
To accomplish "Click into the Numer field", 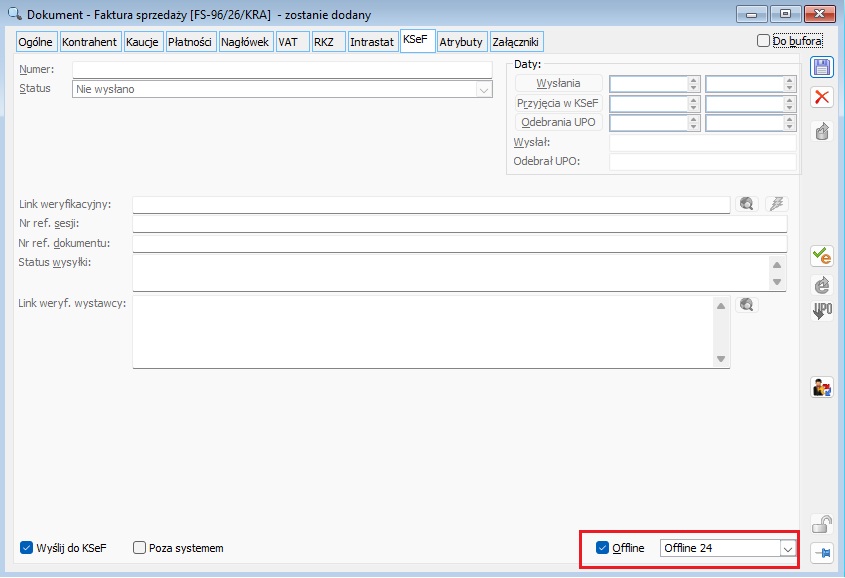I will tap(282, 70).
